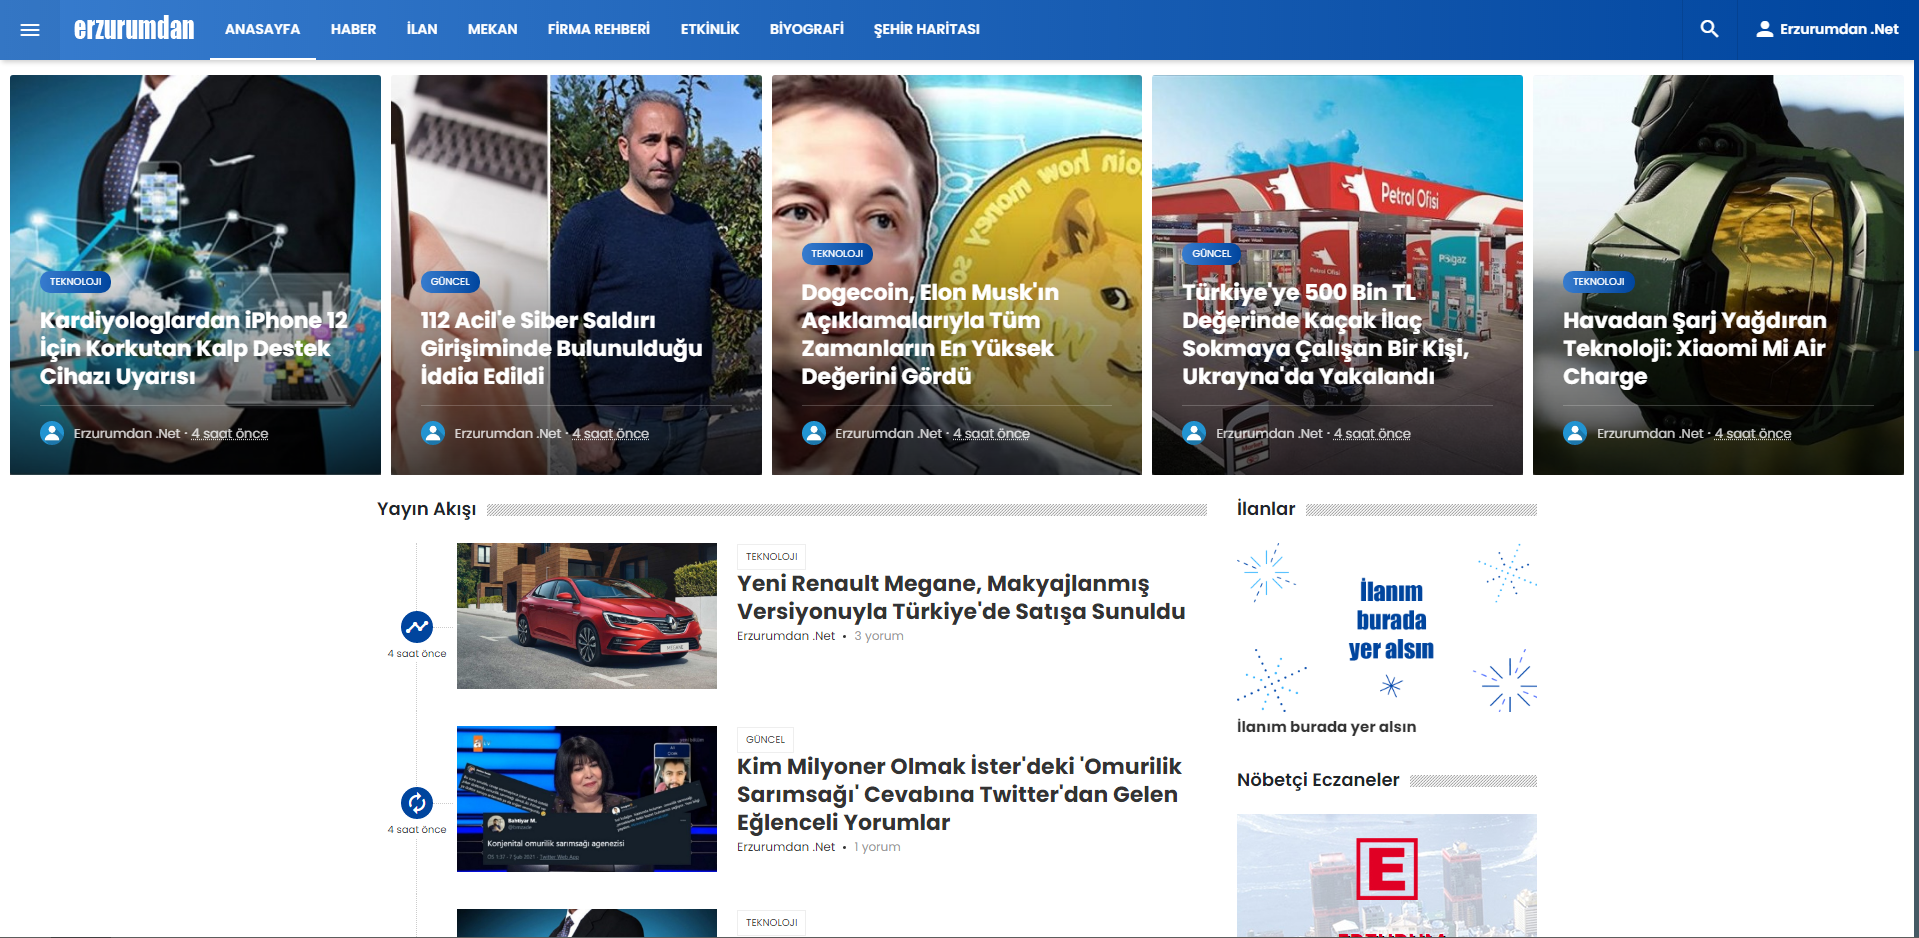Screen dimensions: 1919x938
Task: Click the refresh icon beside the Kim Milyoner article
Action: point(417,803)
